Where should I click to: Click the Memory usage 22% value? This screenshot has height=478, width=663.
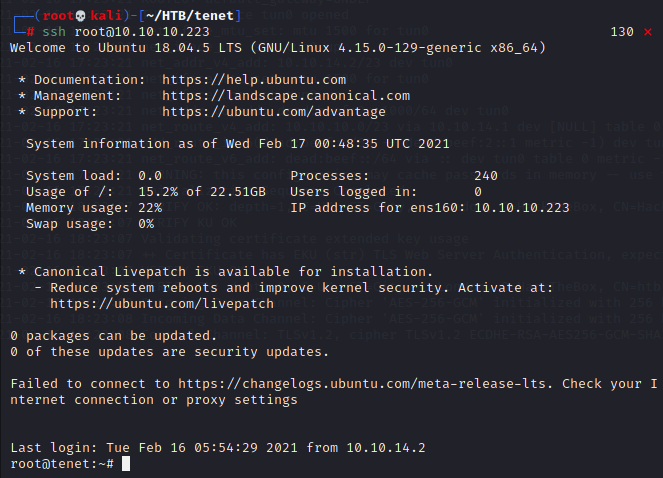[150, 208]
